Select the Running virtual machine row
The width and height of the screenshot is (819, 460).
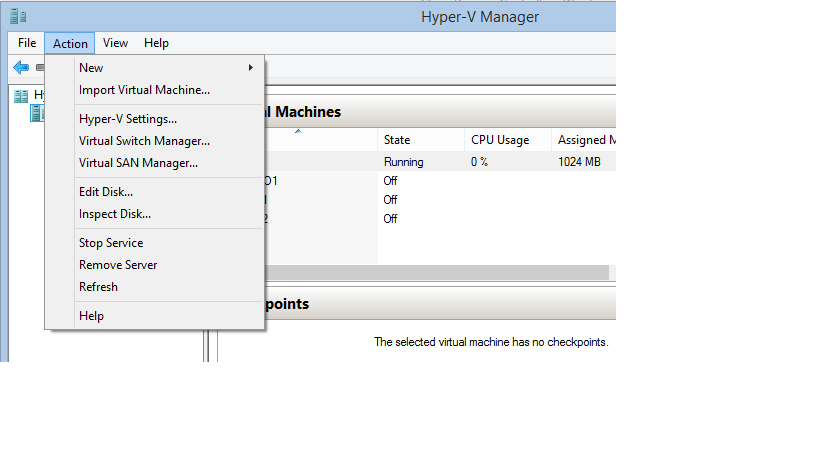[x=440, y=162]
